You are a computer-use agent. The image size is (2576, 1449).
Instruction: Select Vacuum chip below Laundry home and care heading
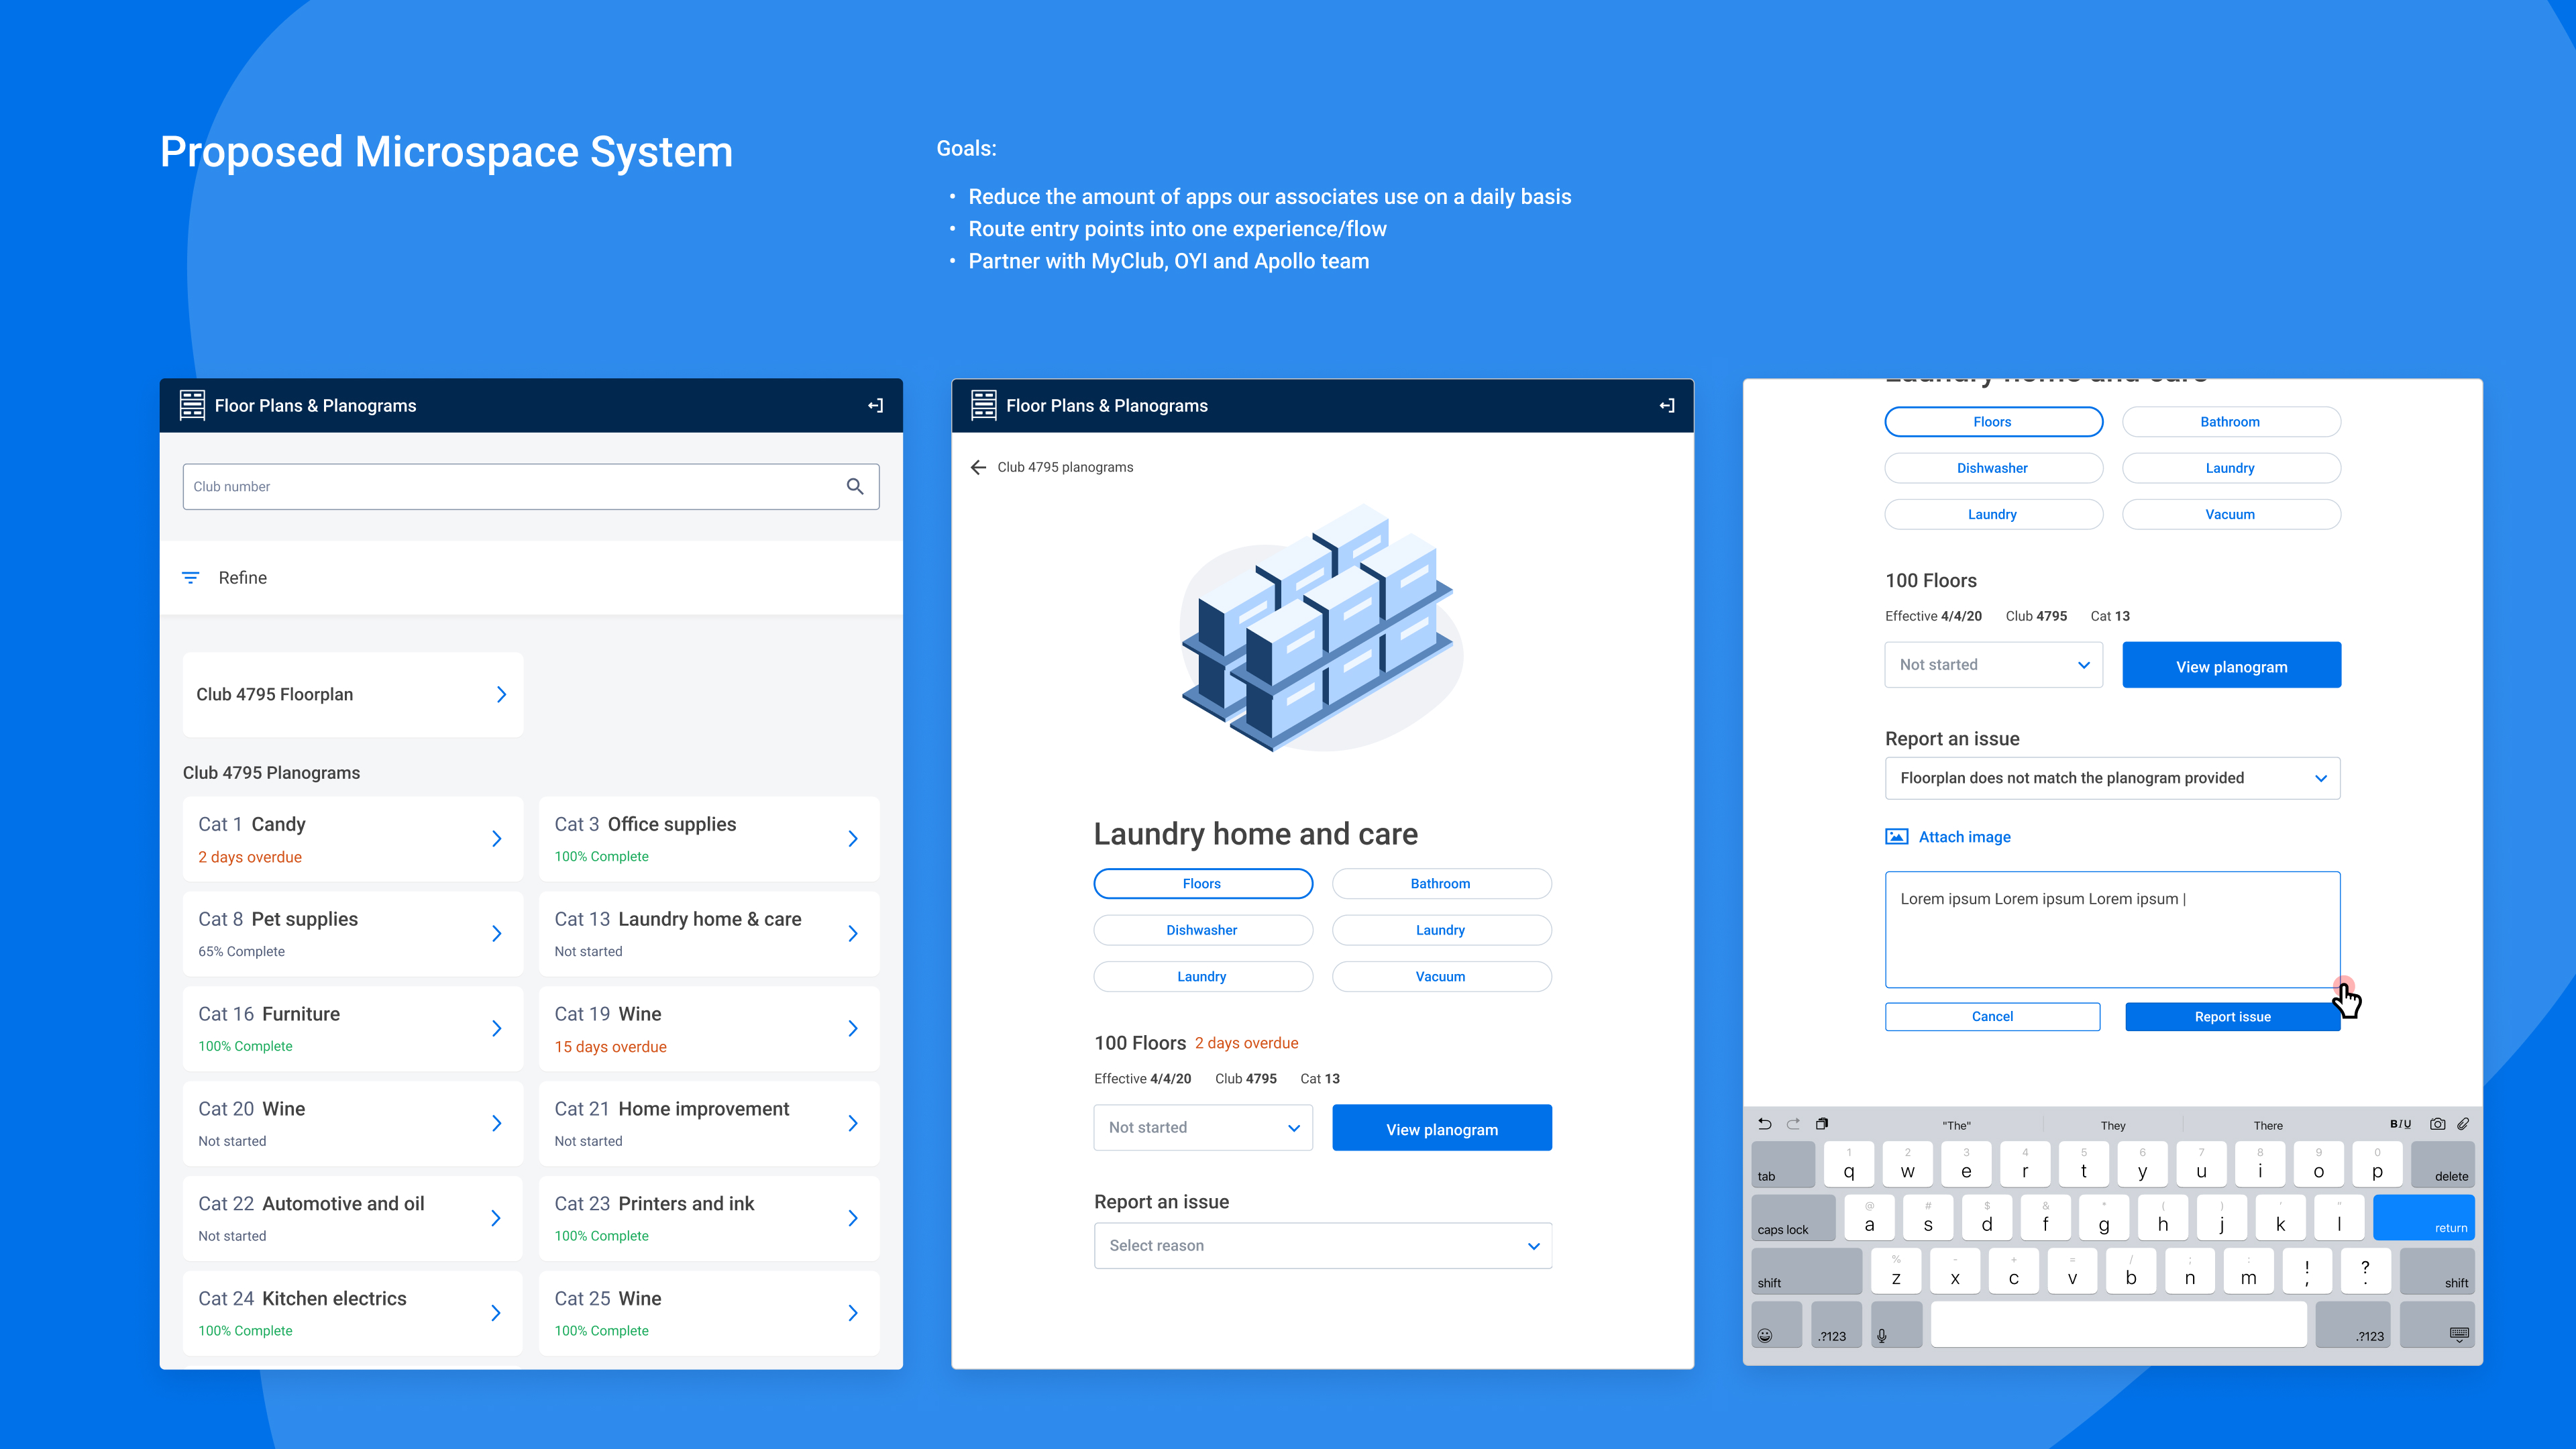tap(1441, 977)
